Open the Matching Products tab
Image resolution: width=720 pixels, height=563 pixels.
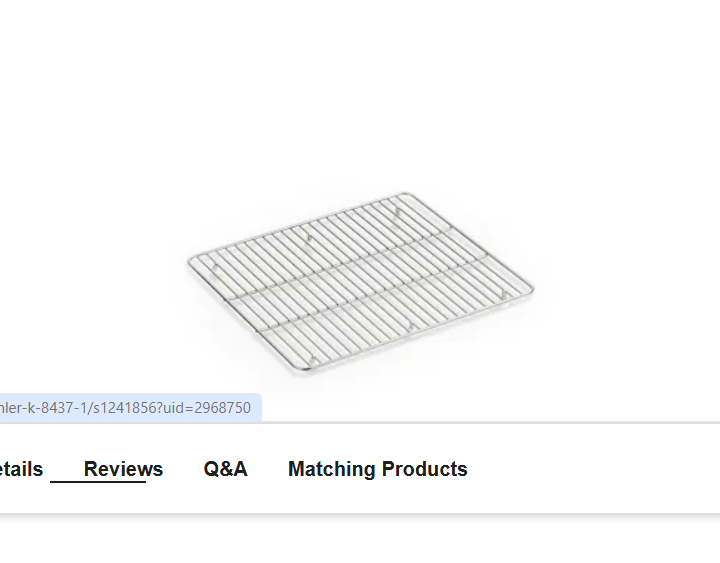click(377, 469)
